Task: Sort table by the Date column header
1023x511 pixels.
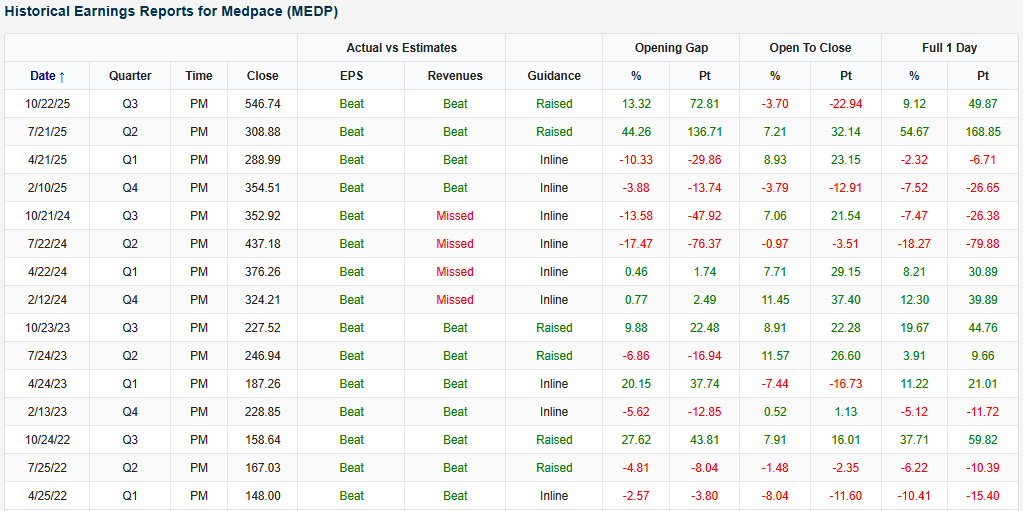Action: click(47, 75)
